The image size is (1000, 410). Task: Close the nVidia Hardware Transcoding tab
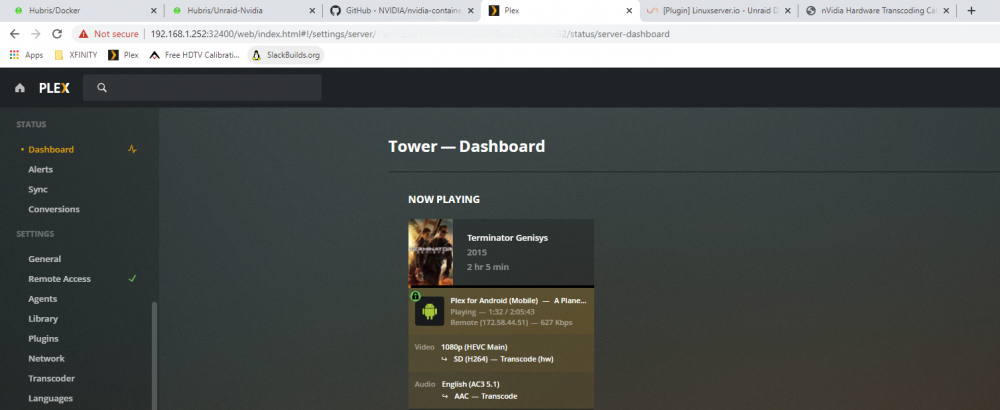(946, 11)
